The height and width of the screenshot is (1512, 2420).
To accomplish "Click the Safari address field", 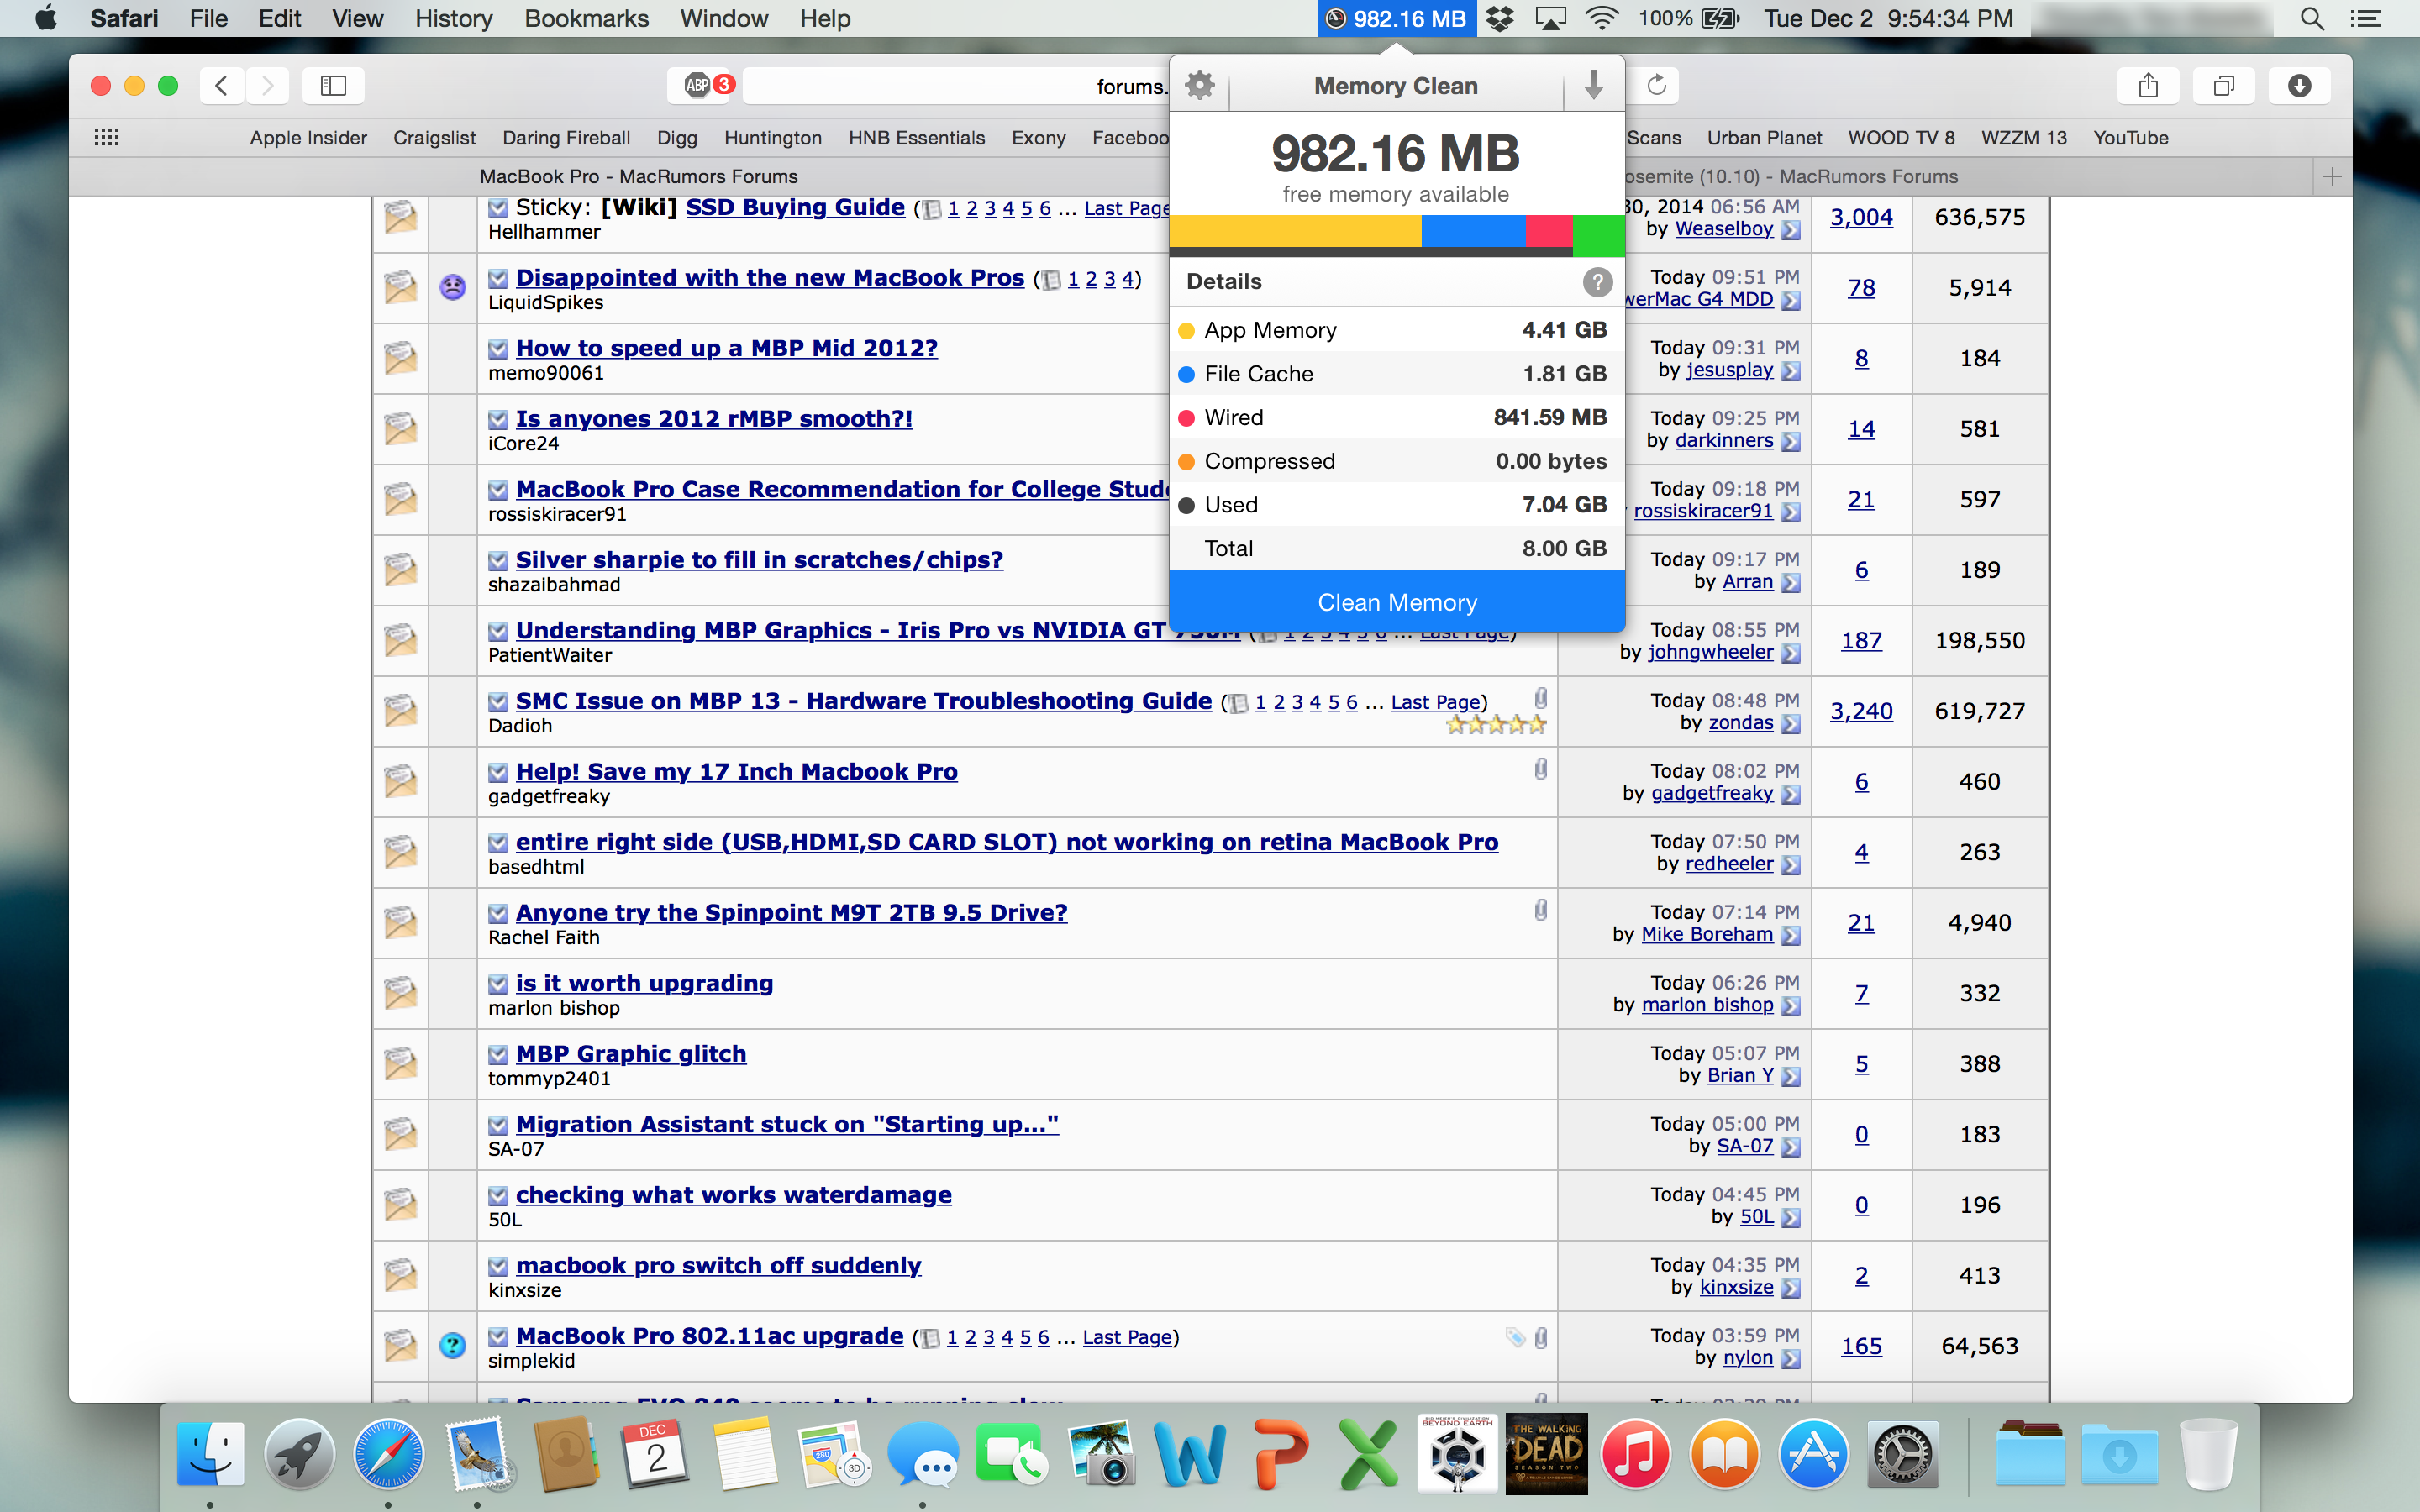I will tap(956, 86).
